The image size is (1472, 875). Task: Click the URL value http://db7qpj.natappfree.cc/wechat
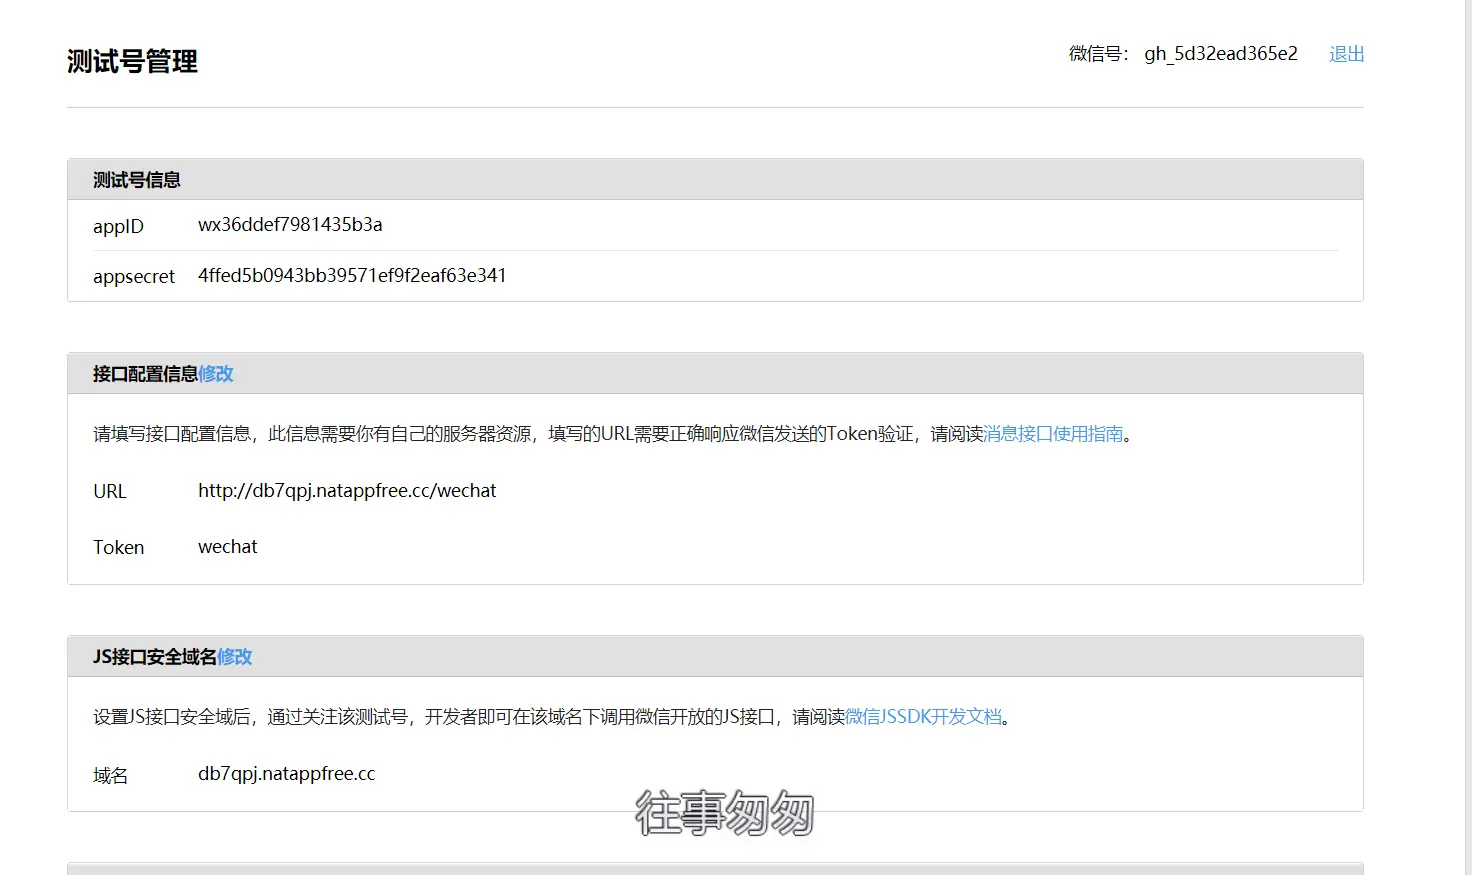(347, 491)
